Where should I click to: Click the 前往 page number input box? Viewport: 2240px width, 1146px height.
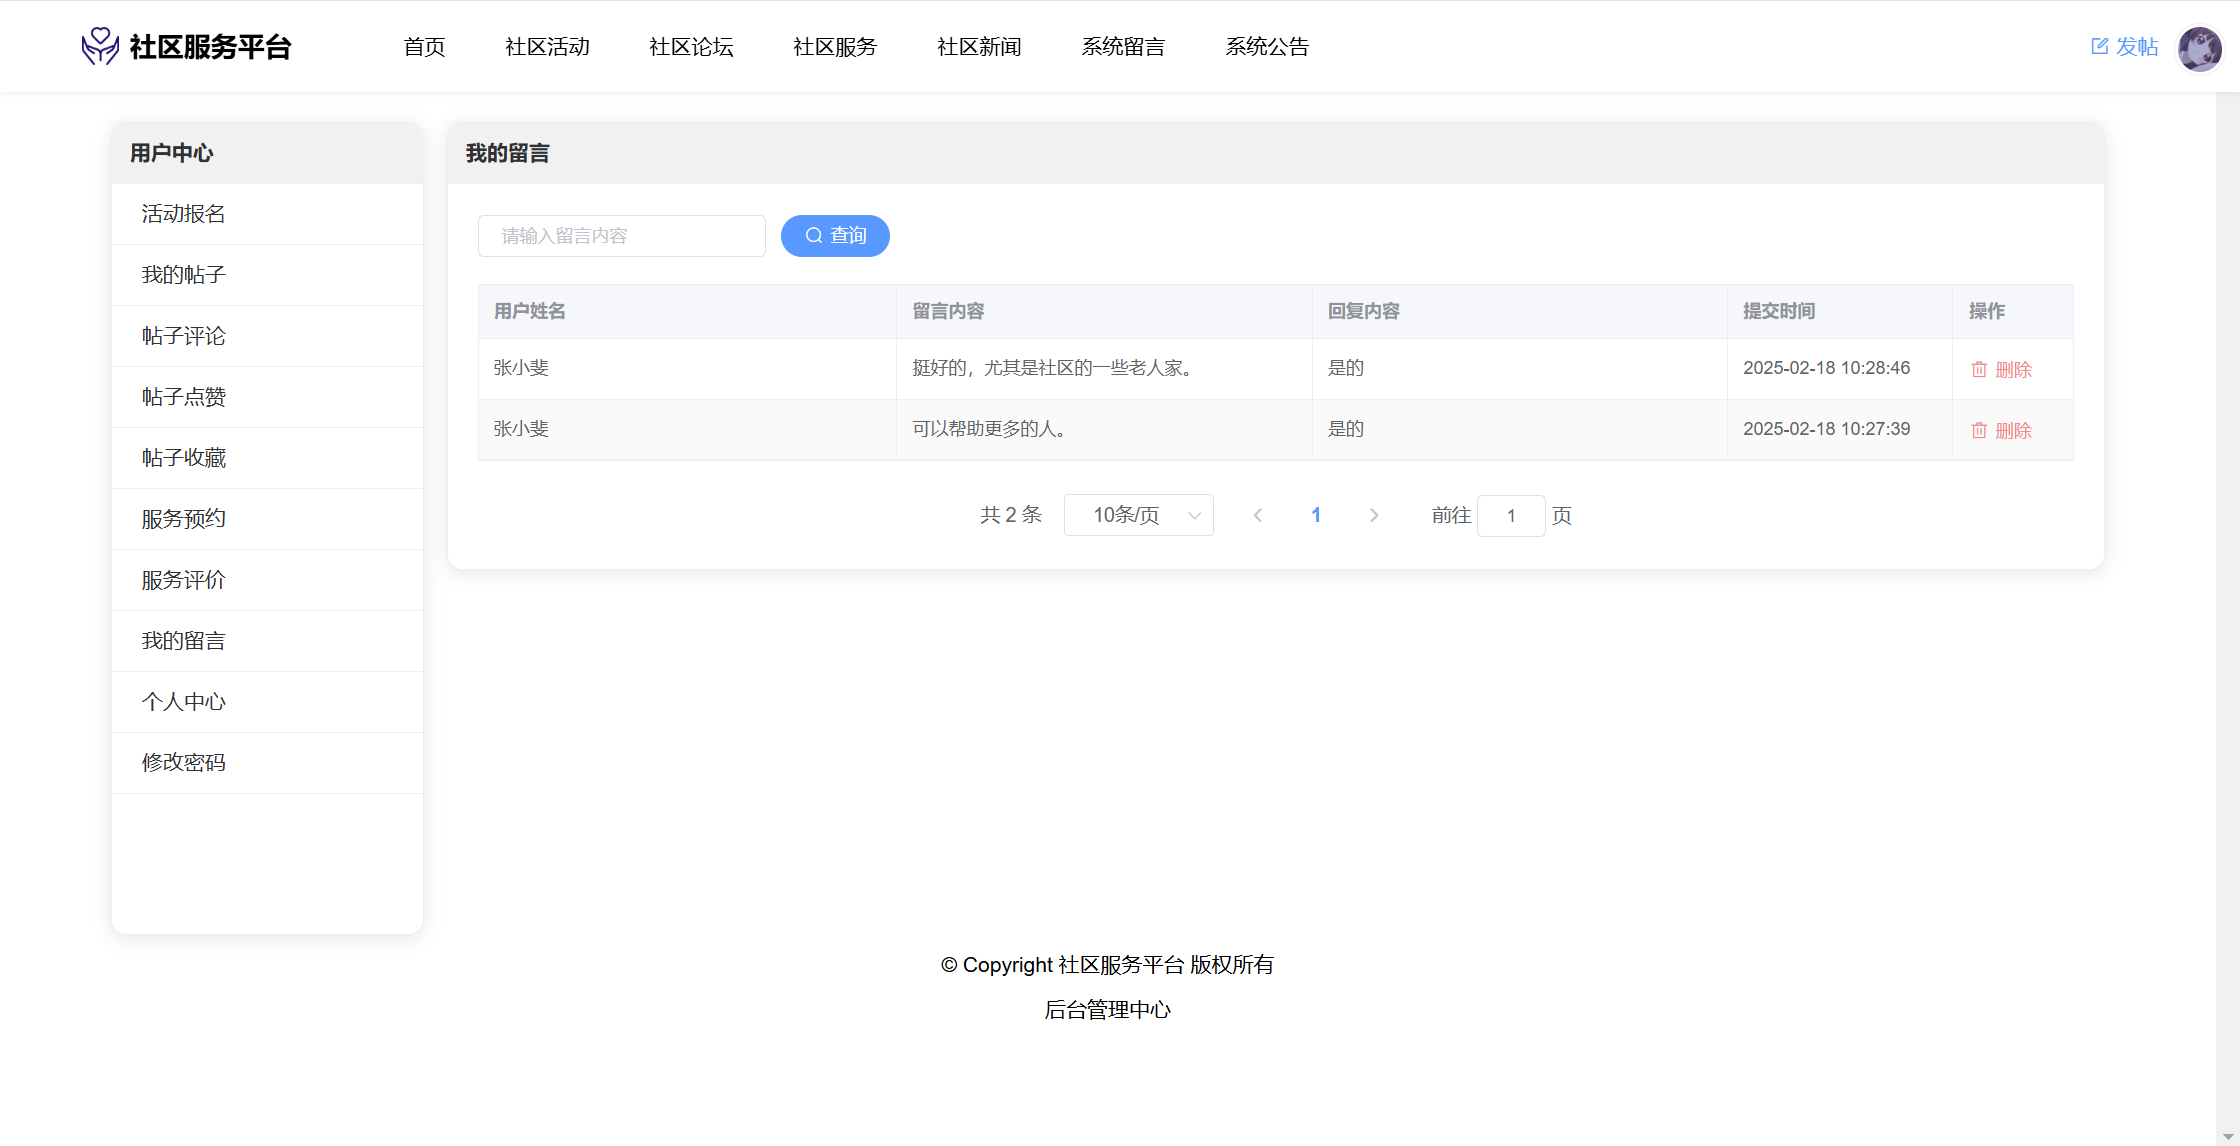point(1510,516)
